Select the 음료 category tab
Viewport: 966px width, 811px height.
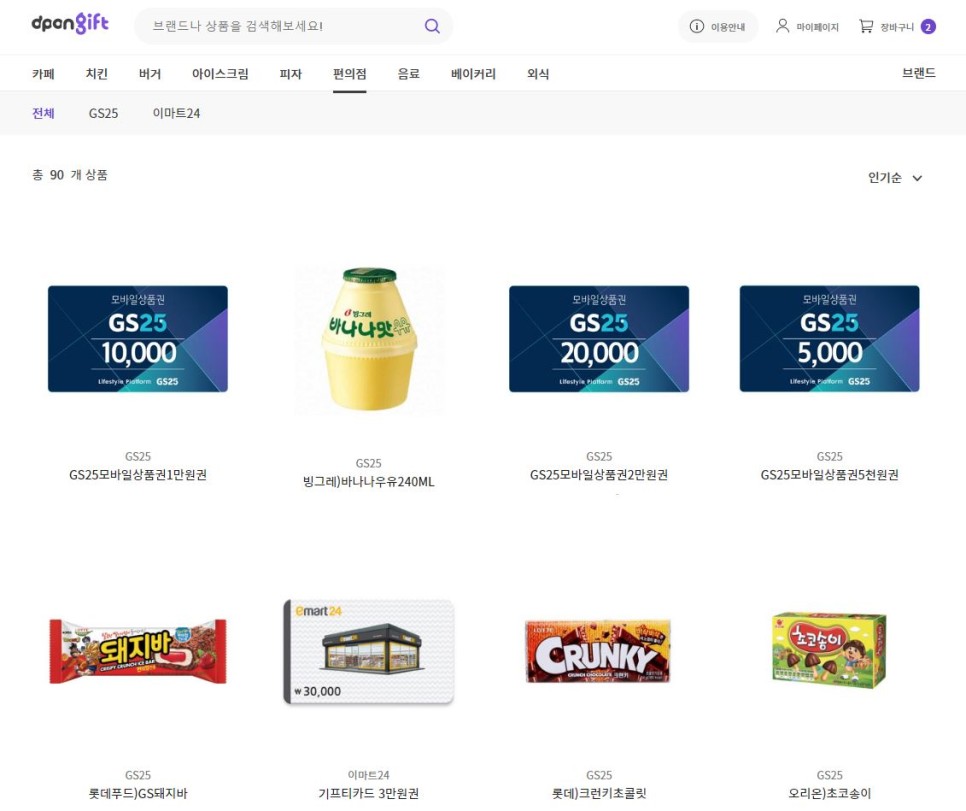click(408, 74)
